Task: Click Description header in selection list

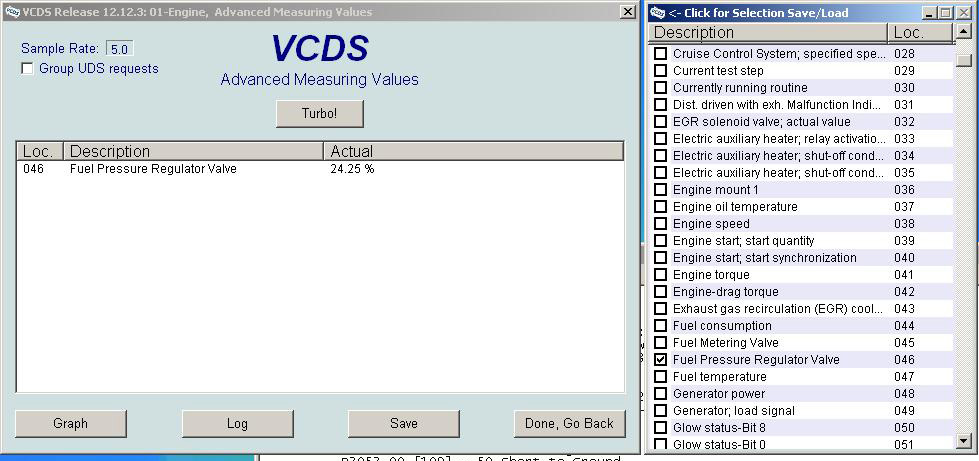Action: click(768, 32)
